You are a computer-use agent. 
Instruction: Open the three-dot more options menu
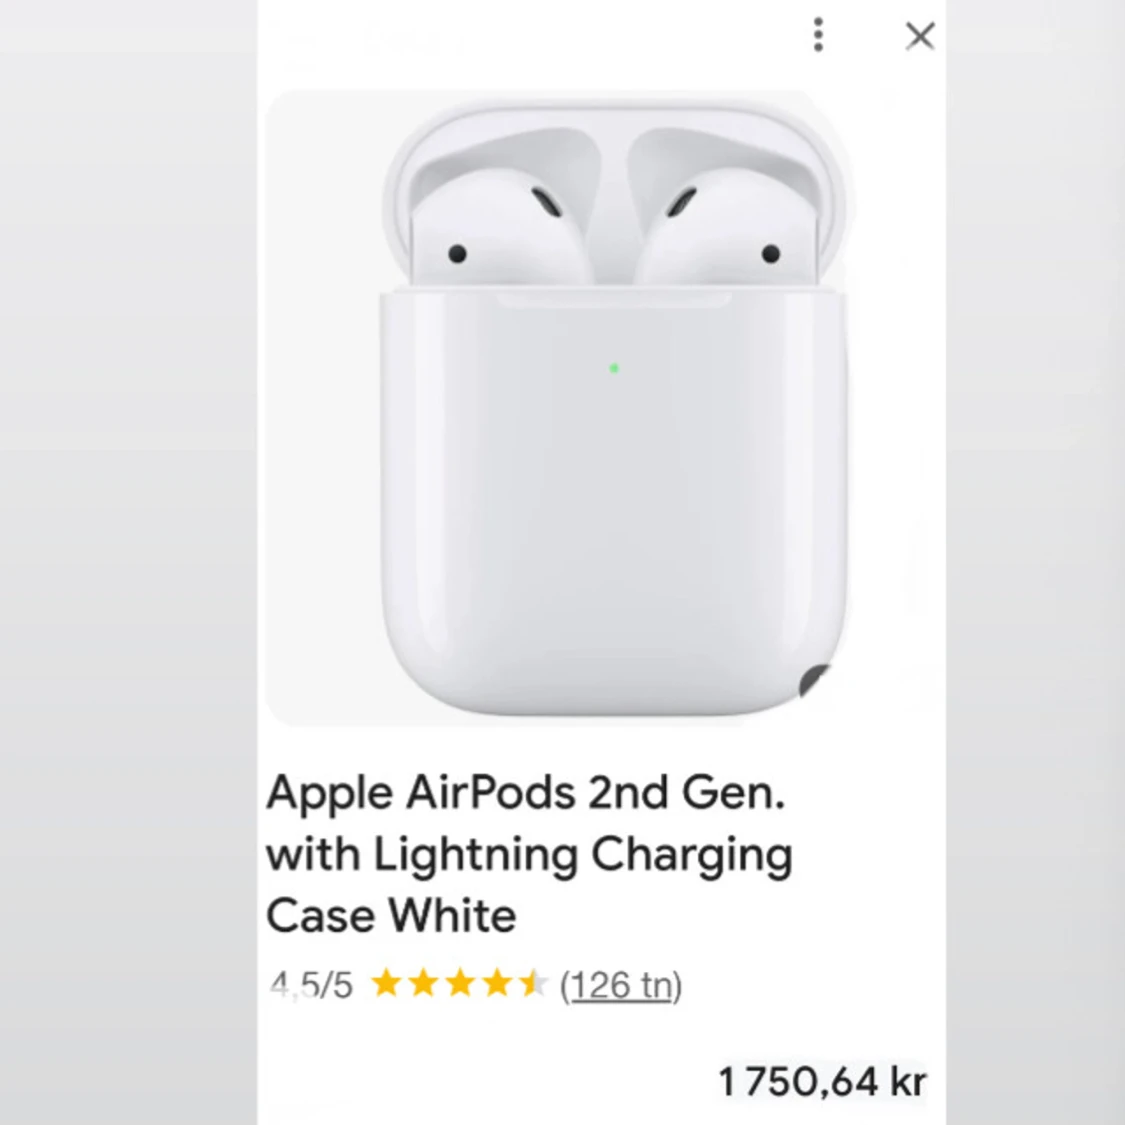(818, 35)
